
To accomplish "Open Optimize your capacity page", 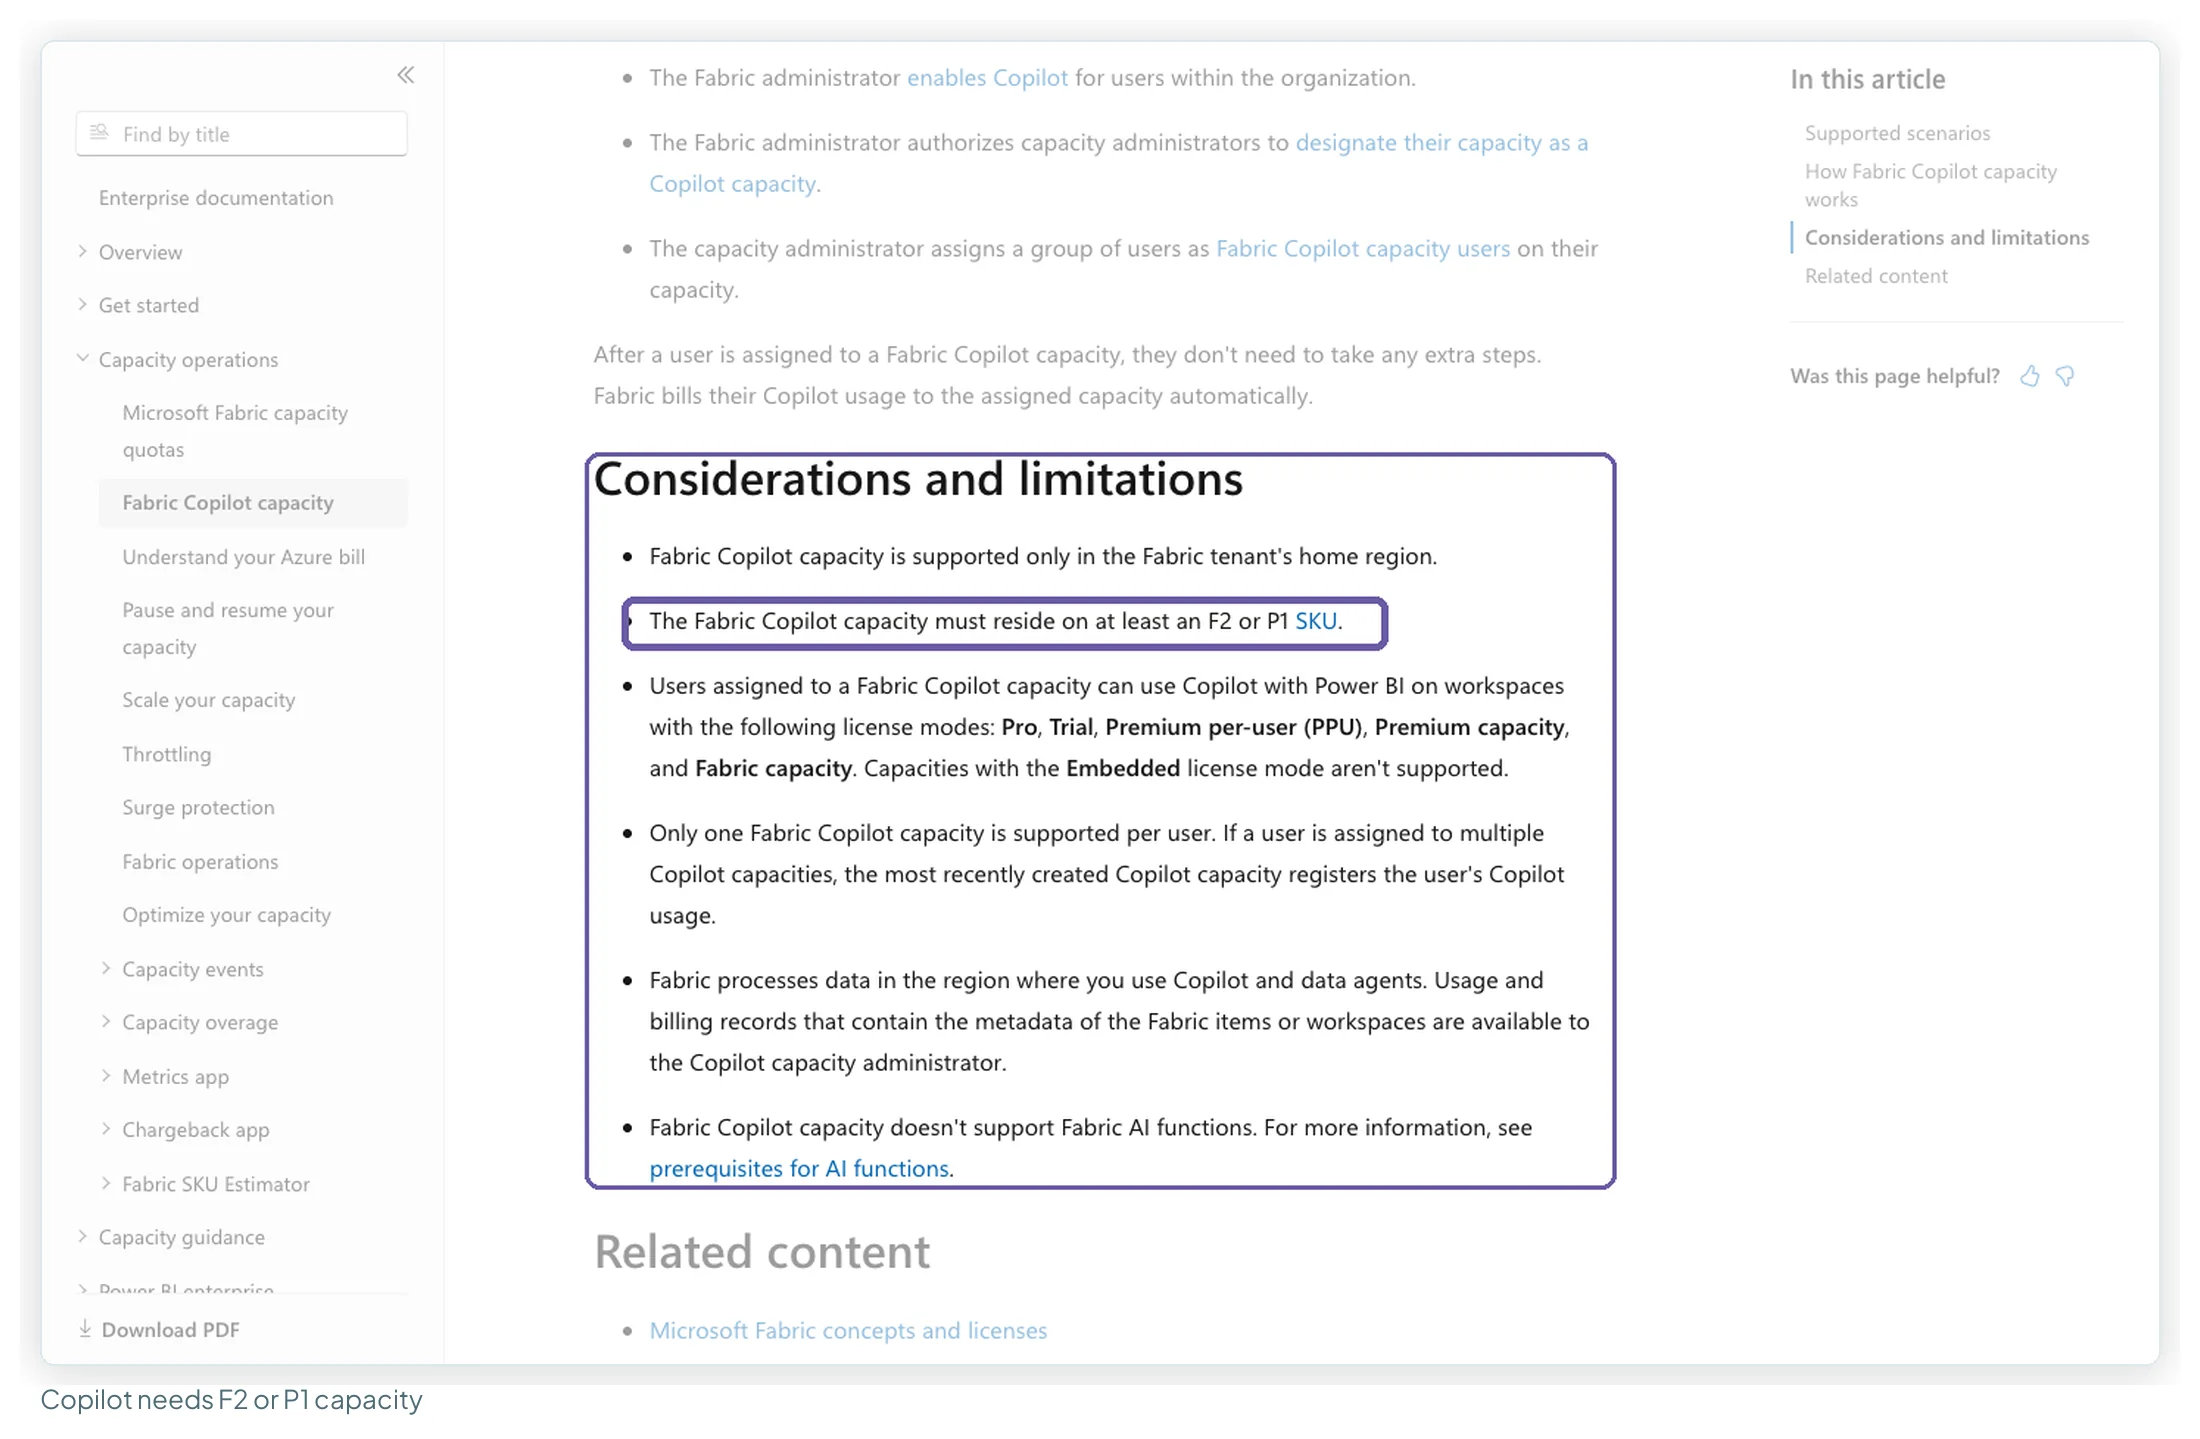I will [226, 915].
